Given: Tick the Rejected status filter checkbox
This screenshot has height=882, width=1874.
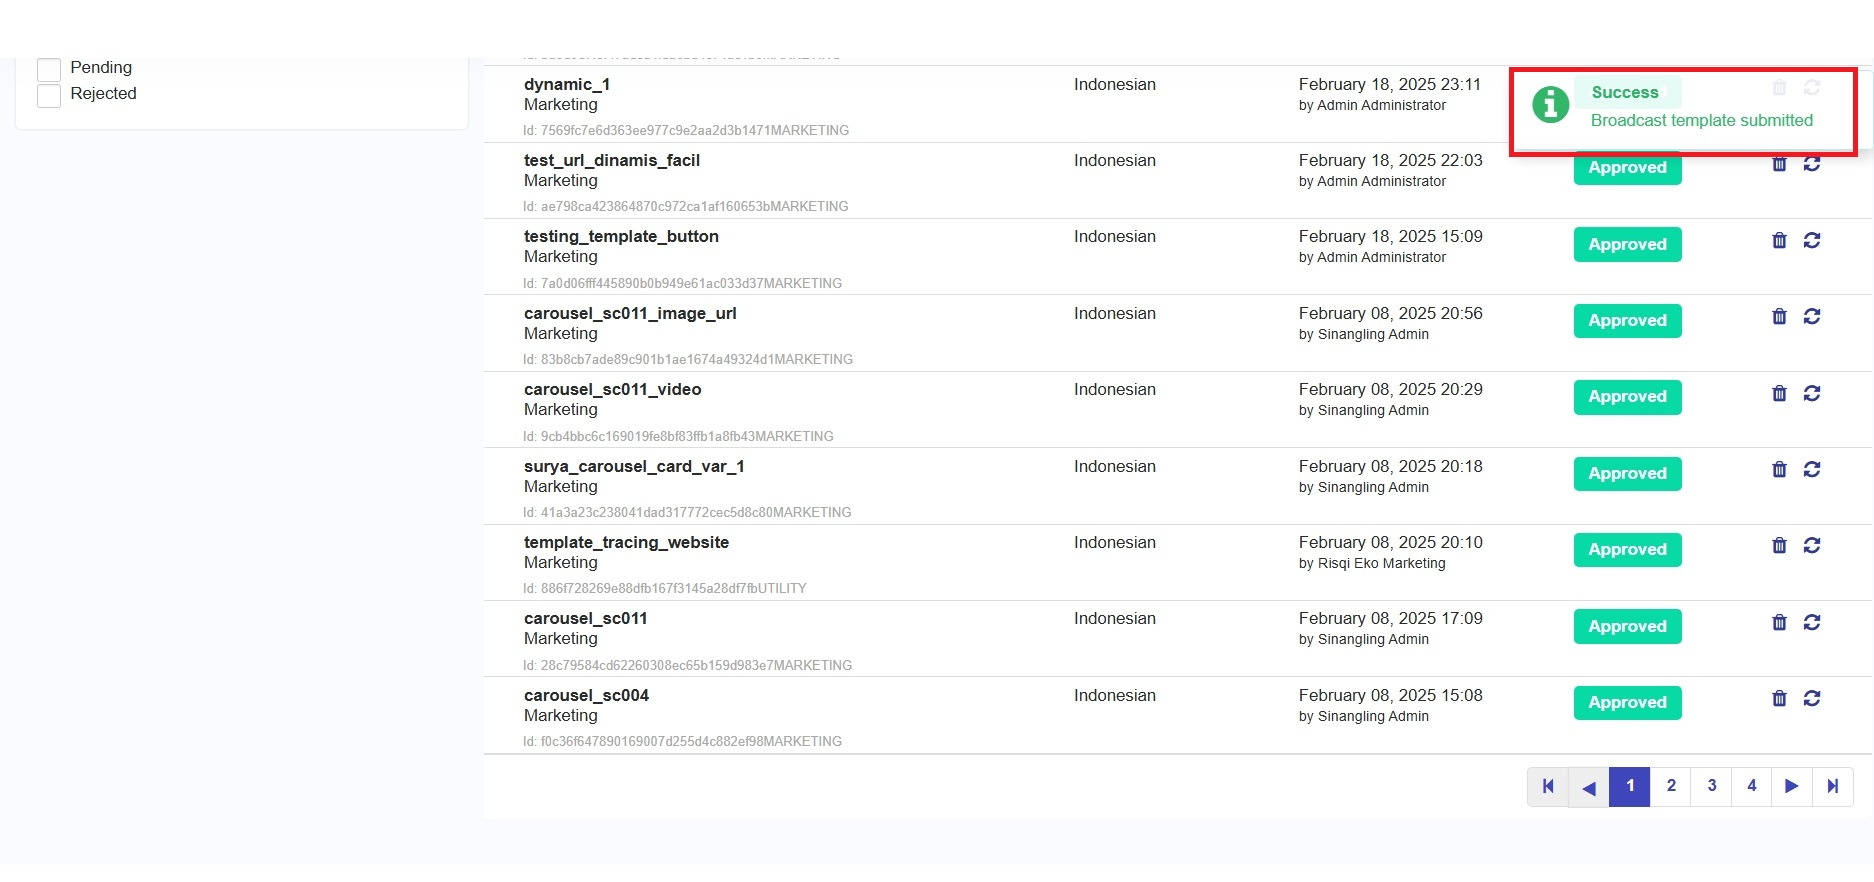Looking at the screenshot, I should tap(49, 95).
